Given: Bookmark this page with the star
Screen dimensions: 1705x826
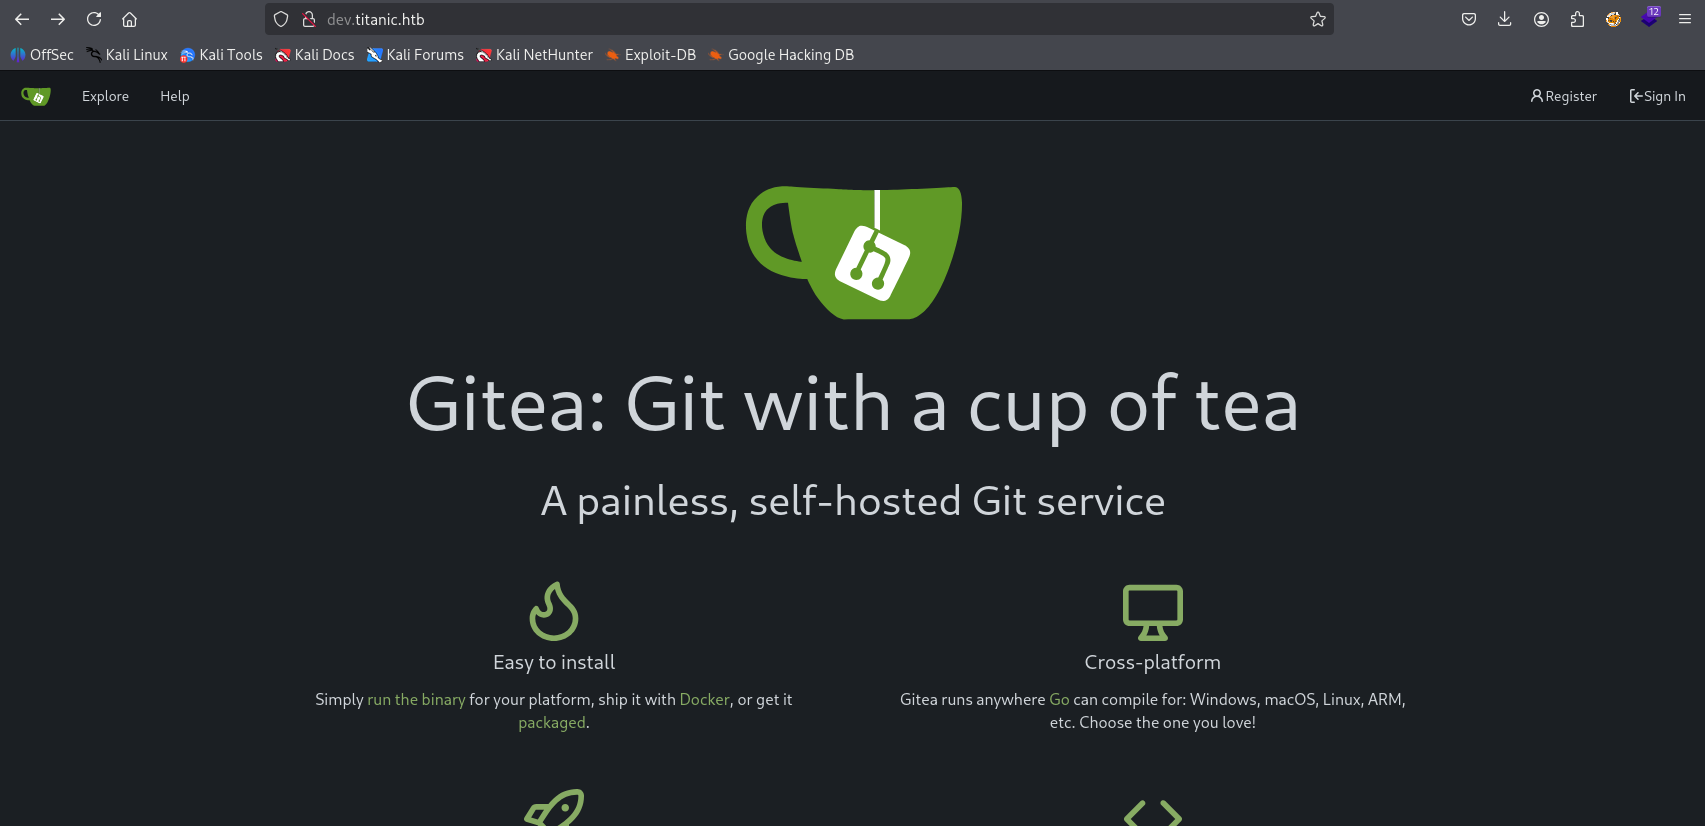Looking at the screenshot, I should click(1318, 19).
